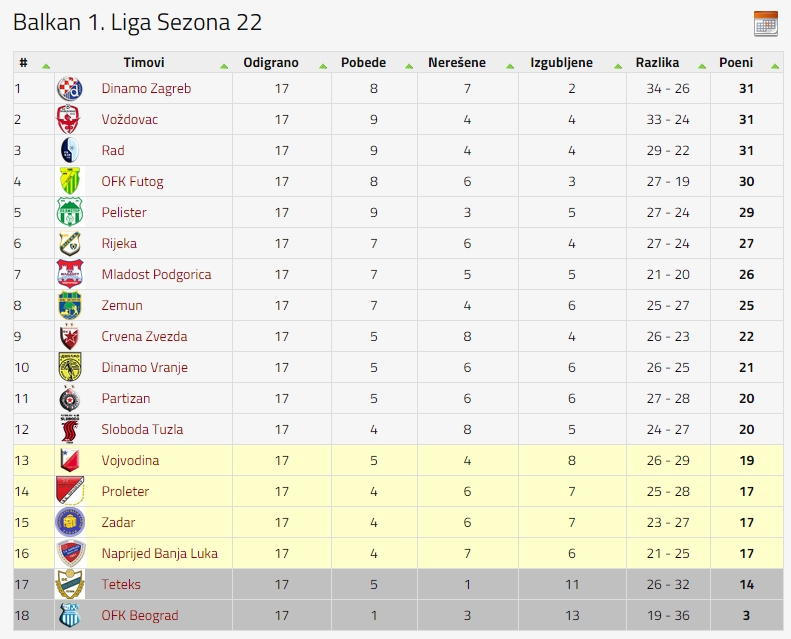Select the Zadar round blue logo

tap(70, 522)
